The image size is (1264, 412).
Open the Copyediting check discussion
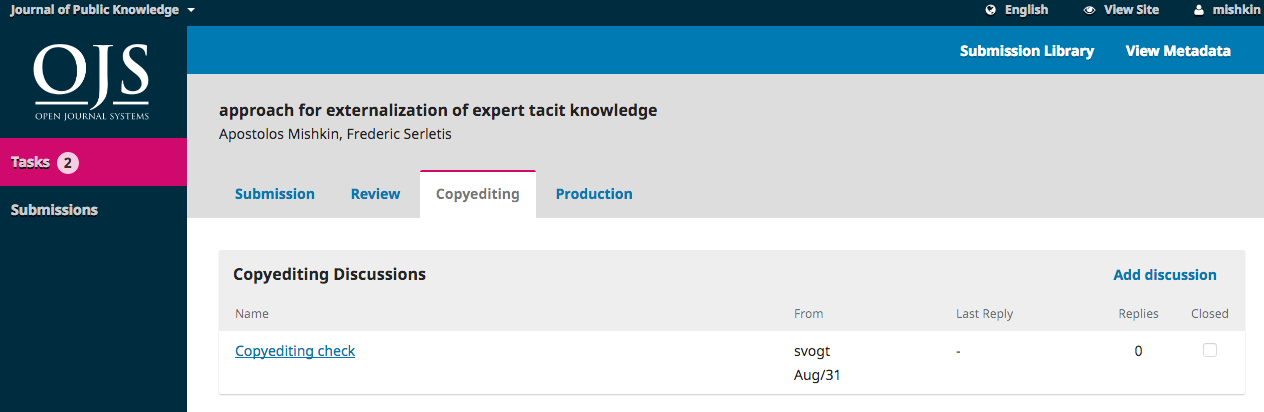click(295, 351)
